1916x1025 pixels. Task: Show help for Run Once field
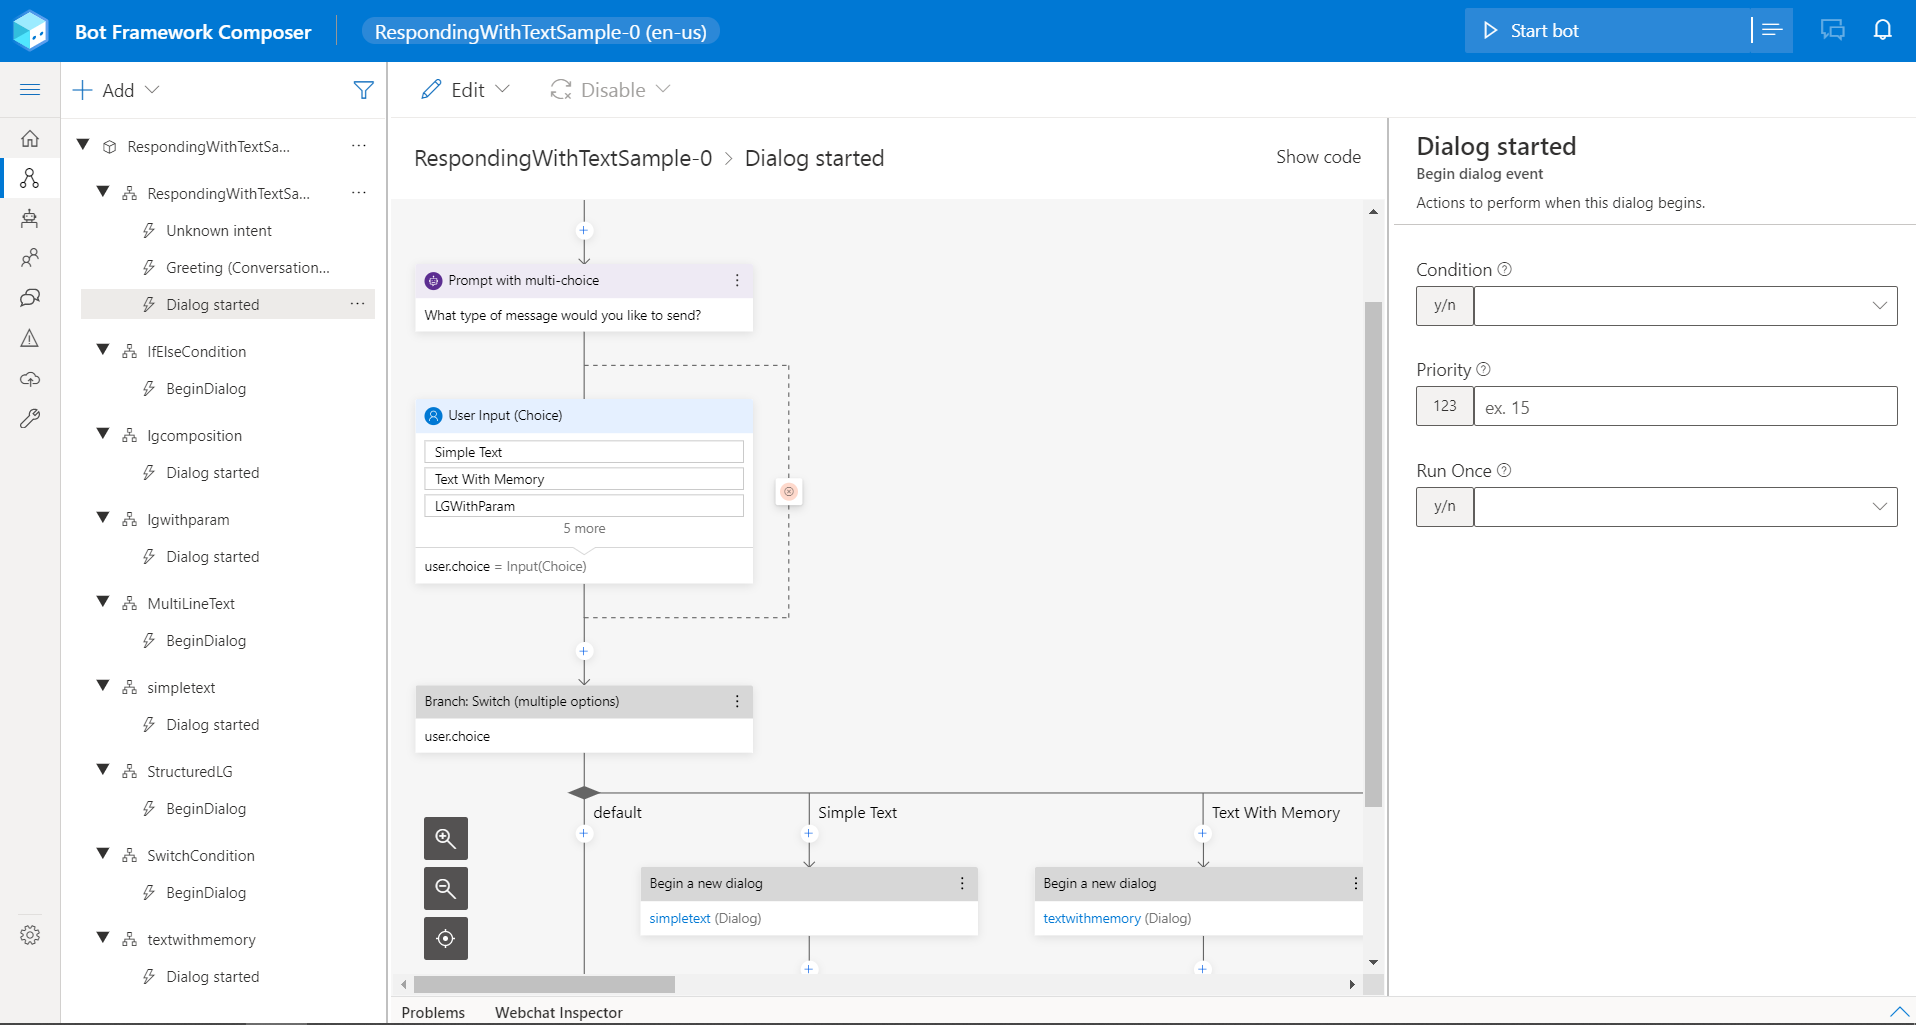pyautogui.click(x=1504, y=470)
